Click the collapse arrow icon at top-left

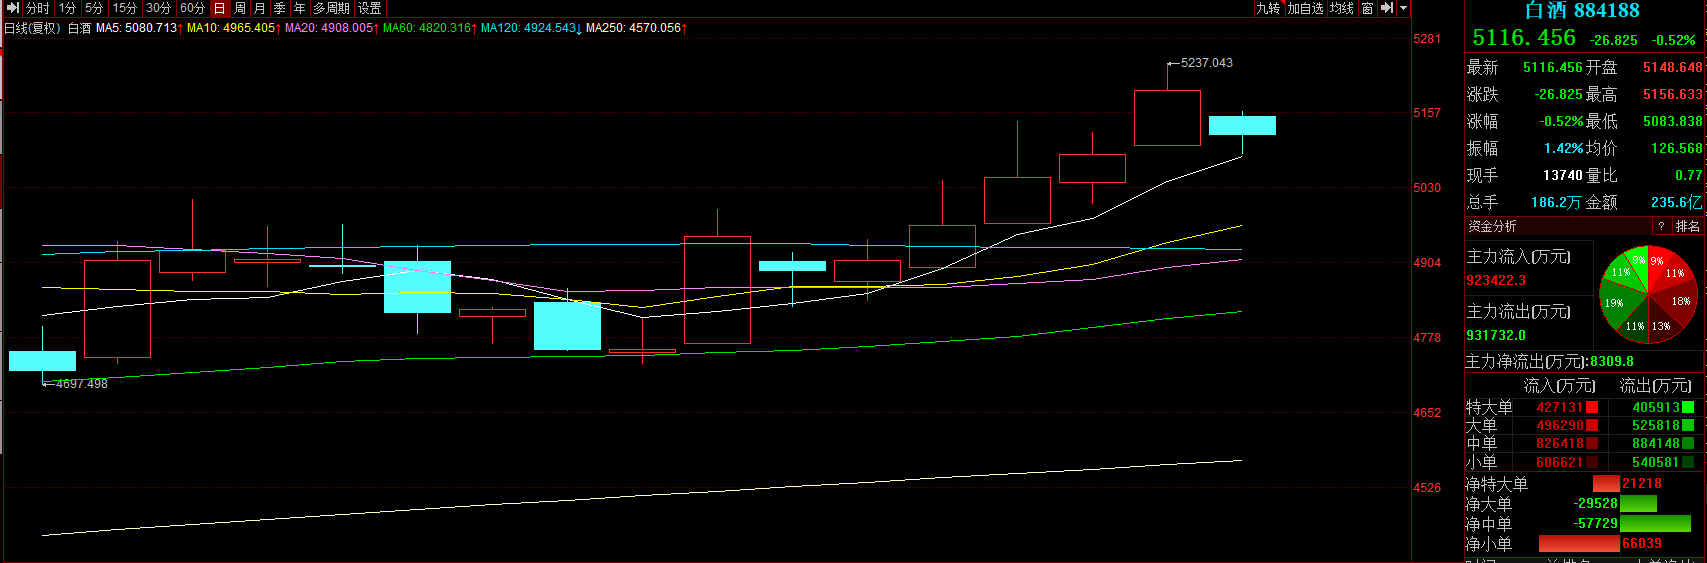point(12,8)
